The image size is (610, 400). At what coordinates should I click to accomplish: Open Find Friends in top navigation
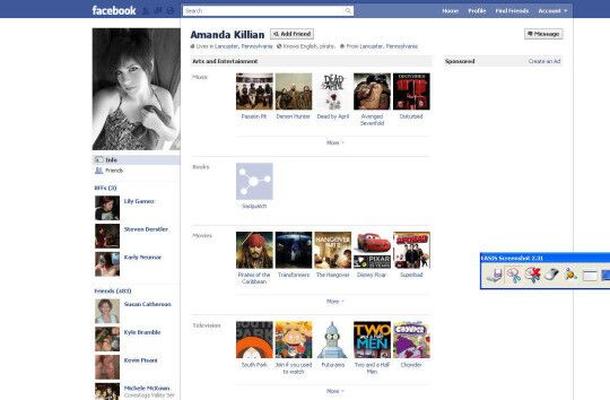[512, 11]
